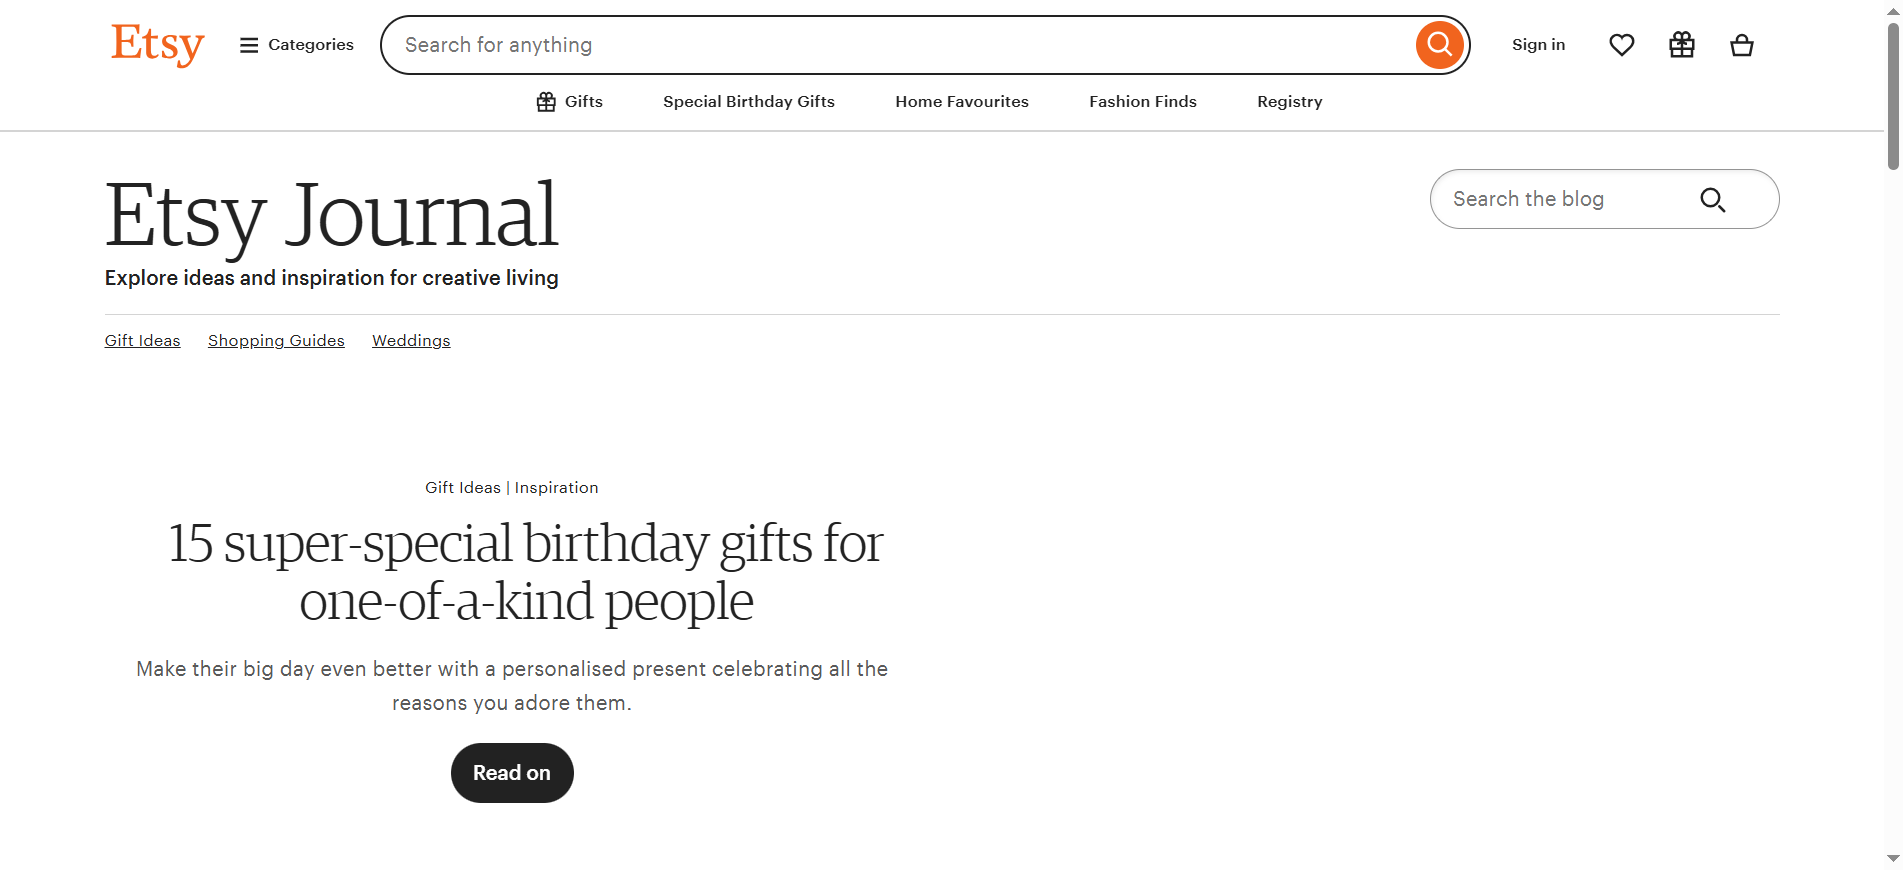This screenshot has height=870, width=1903.
Task: Select the Weddings tab
Action: (410, 340)
